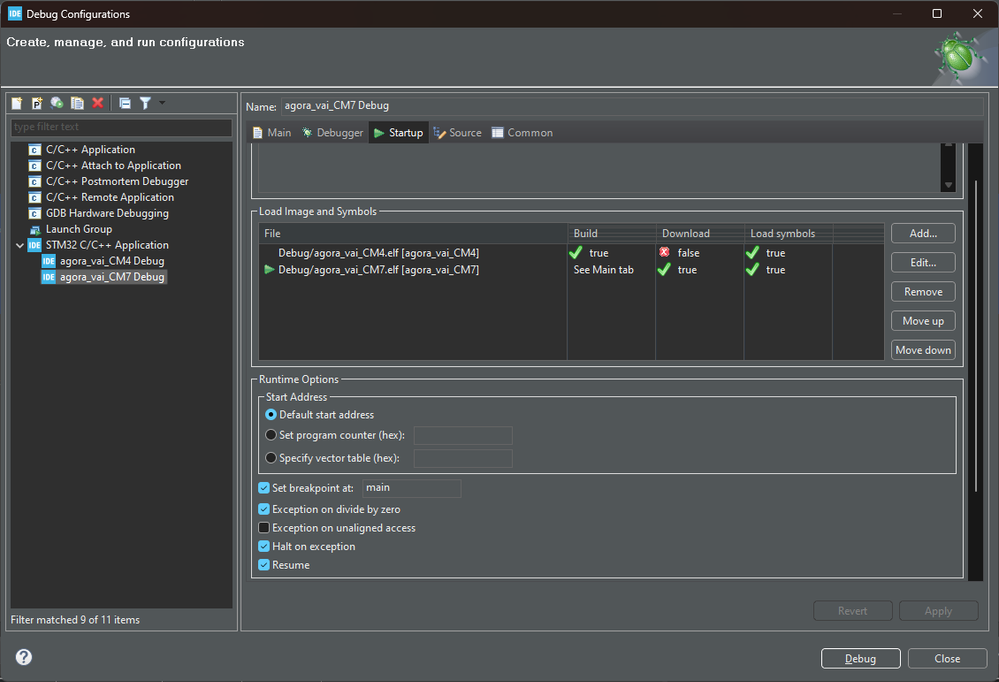Duplicate the selected launch configuration
The image size is (999, 682).
(x=77, y=102)
